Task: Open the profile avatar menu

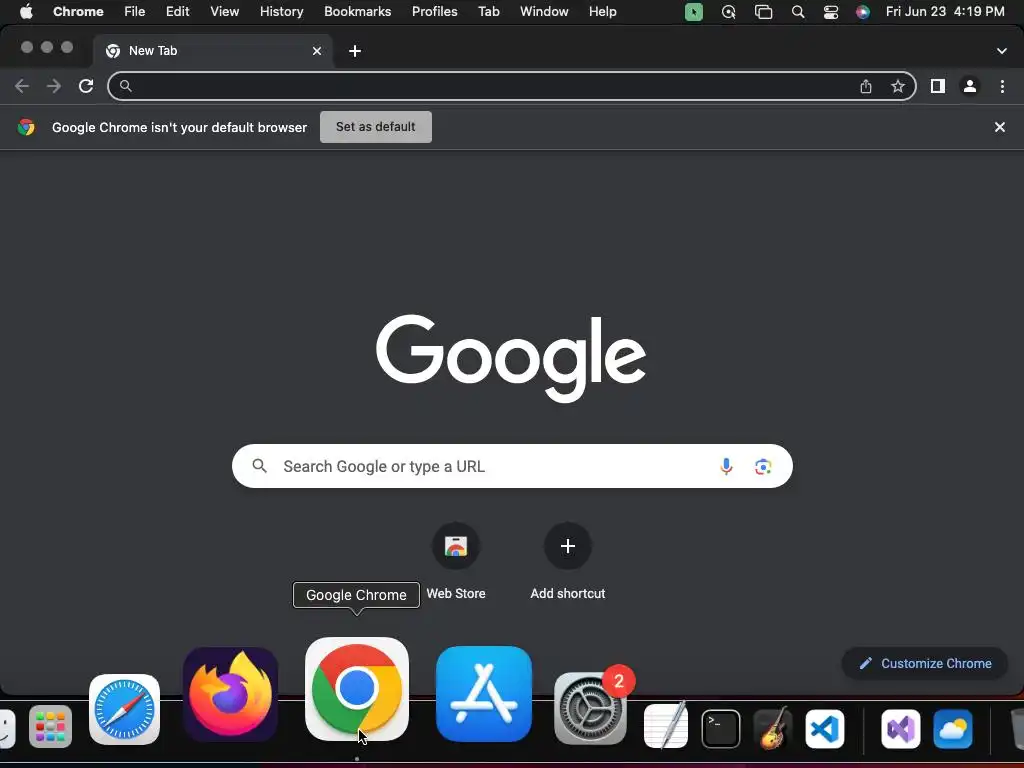Action: point(970,86)
